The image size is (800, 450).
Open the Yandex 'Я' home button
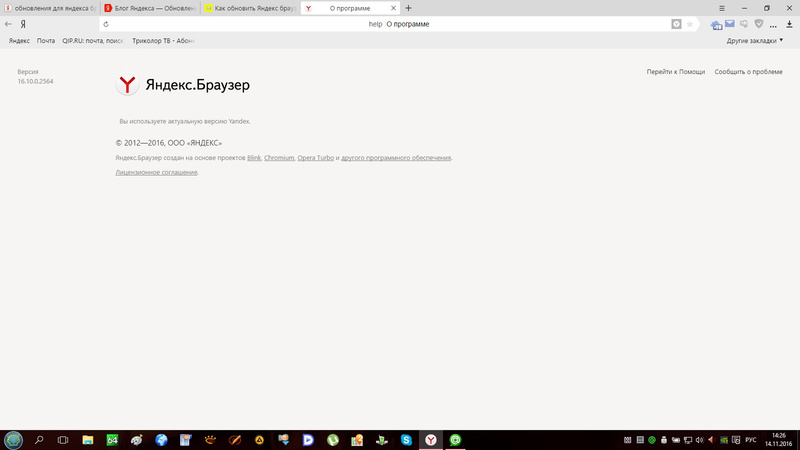(x=23, y=24)
